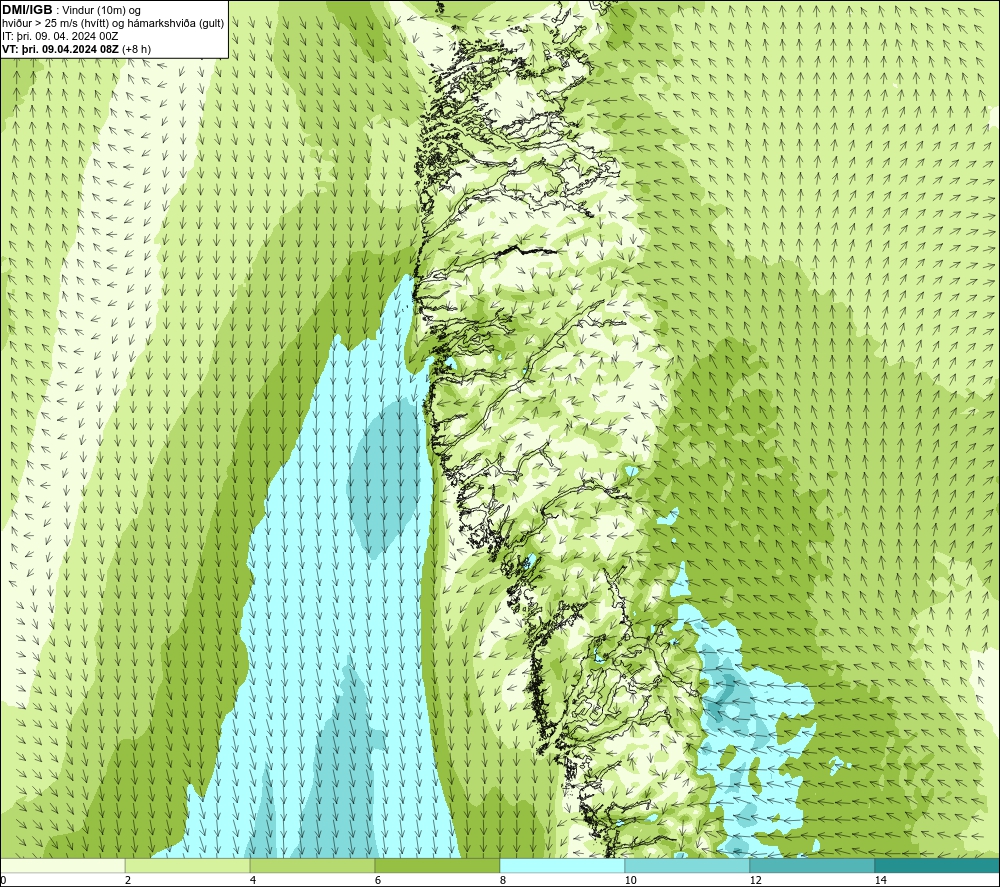Click the 0–2 m/s pale legend swatch
The image size is (1000, 887).
62,865
